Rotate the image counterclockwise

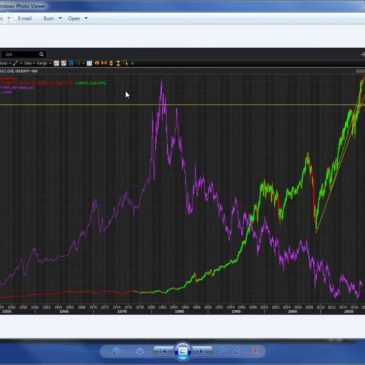223,351
